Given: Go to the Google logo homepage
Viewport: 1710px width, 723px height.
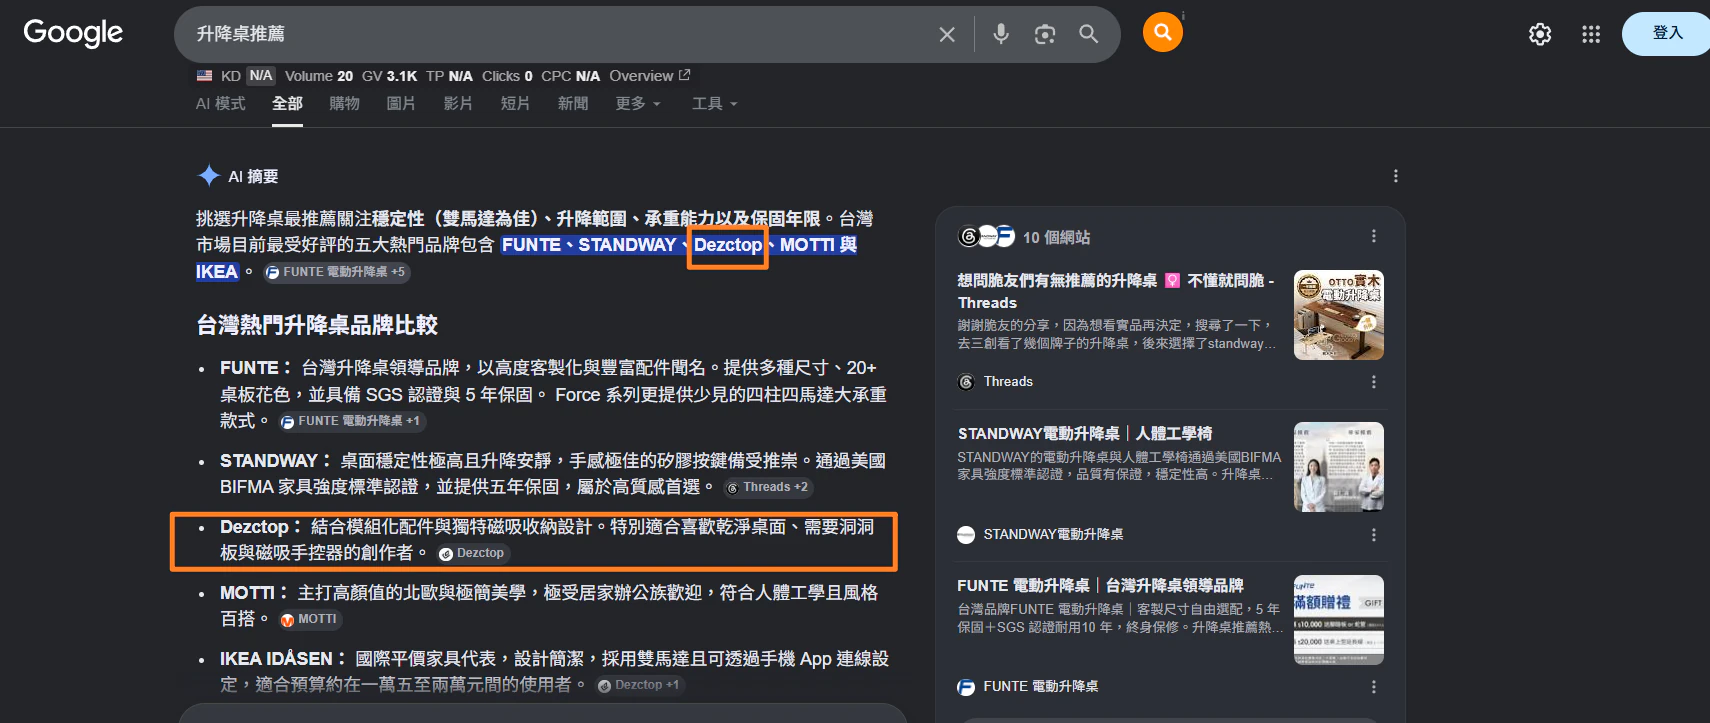Looking at the screenshot, I should point(73,33).
